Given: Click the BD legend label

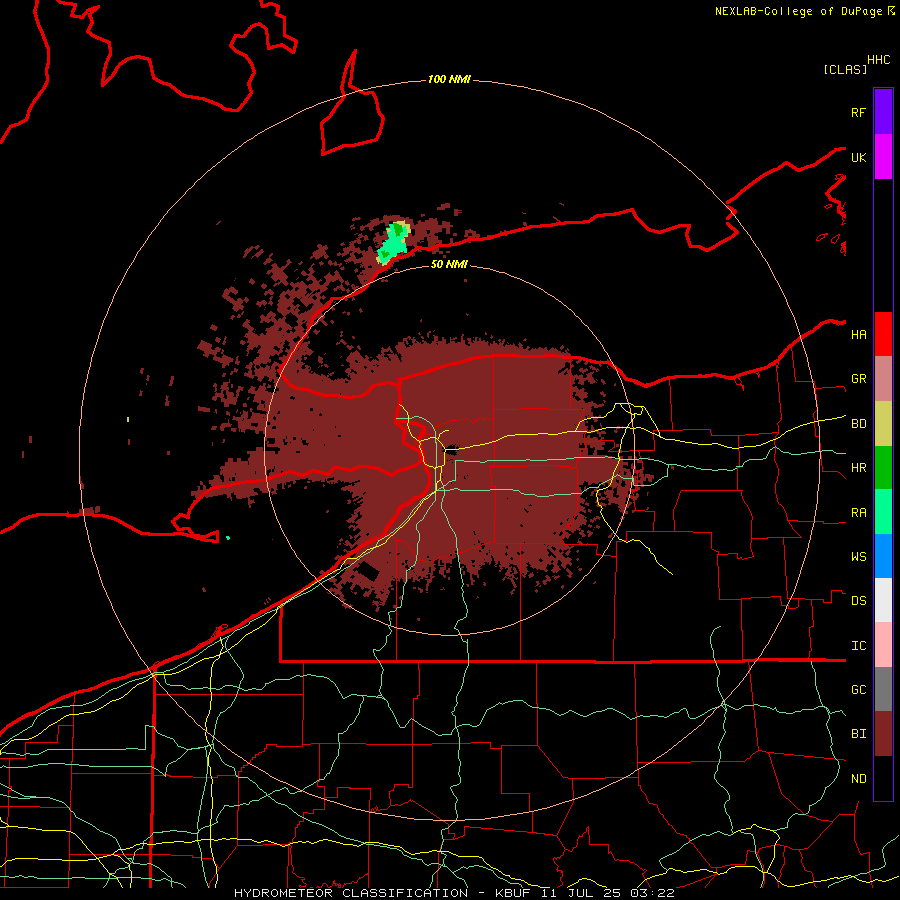Looking at the screenshot, I should click(859, 424).
